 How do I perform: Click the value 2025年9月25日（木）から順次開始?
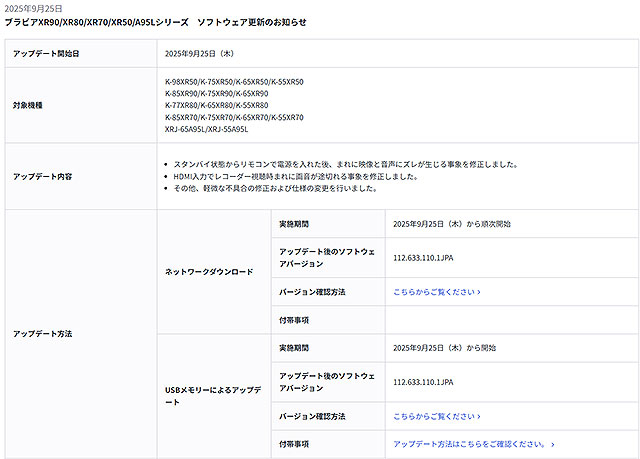pyautogui.click(x=452, y=224)
